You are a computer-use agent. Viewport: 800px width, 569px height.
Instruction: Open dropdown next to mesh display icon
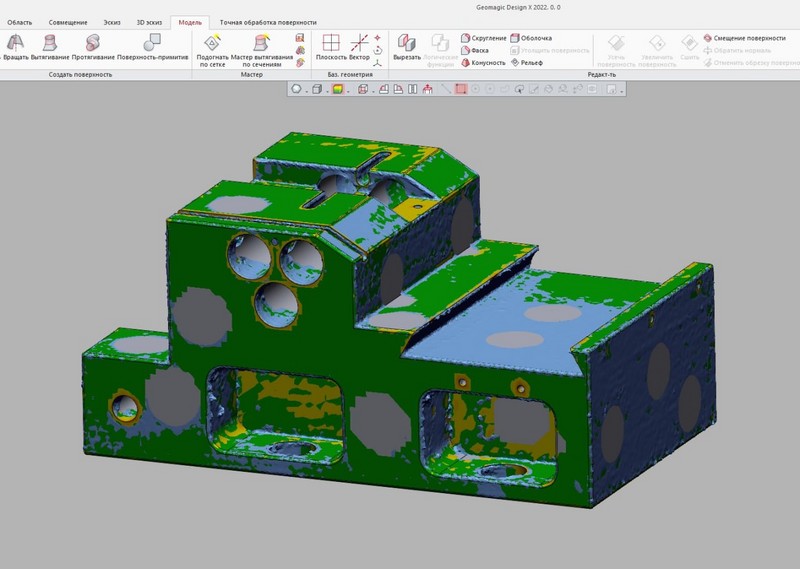pos(306,91)
